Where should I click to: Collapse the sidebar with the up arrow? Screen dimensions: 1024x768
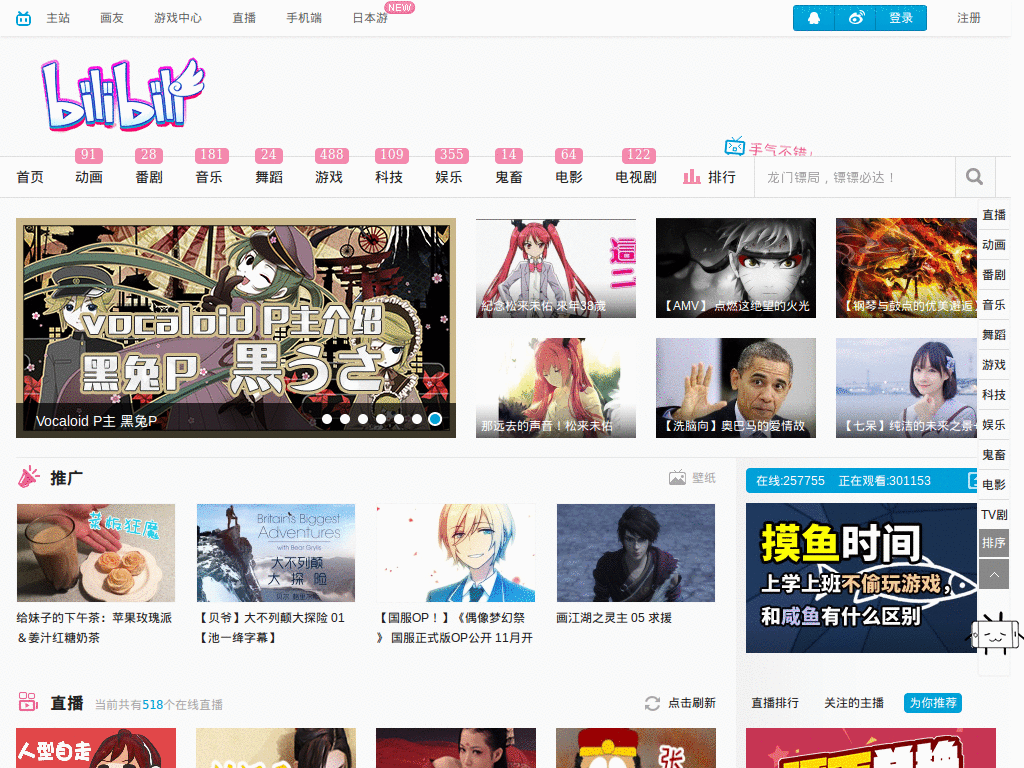[993, 574]
